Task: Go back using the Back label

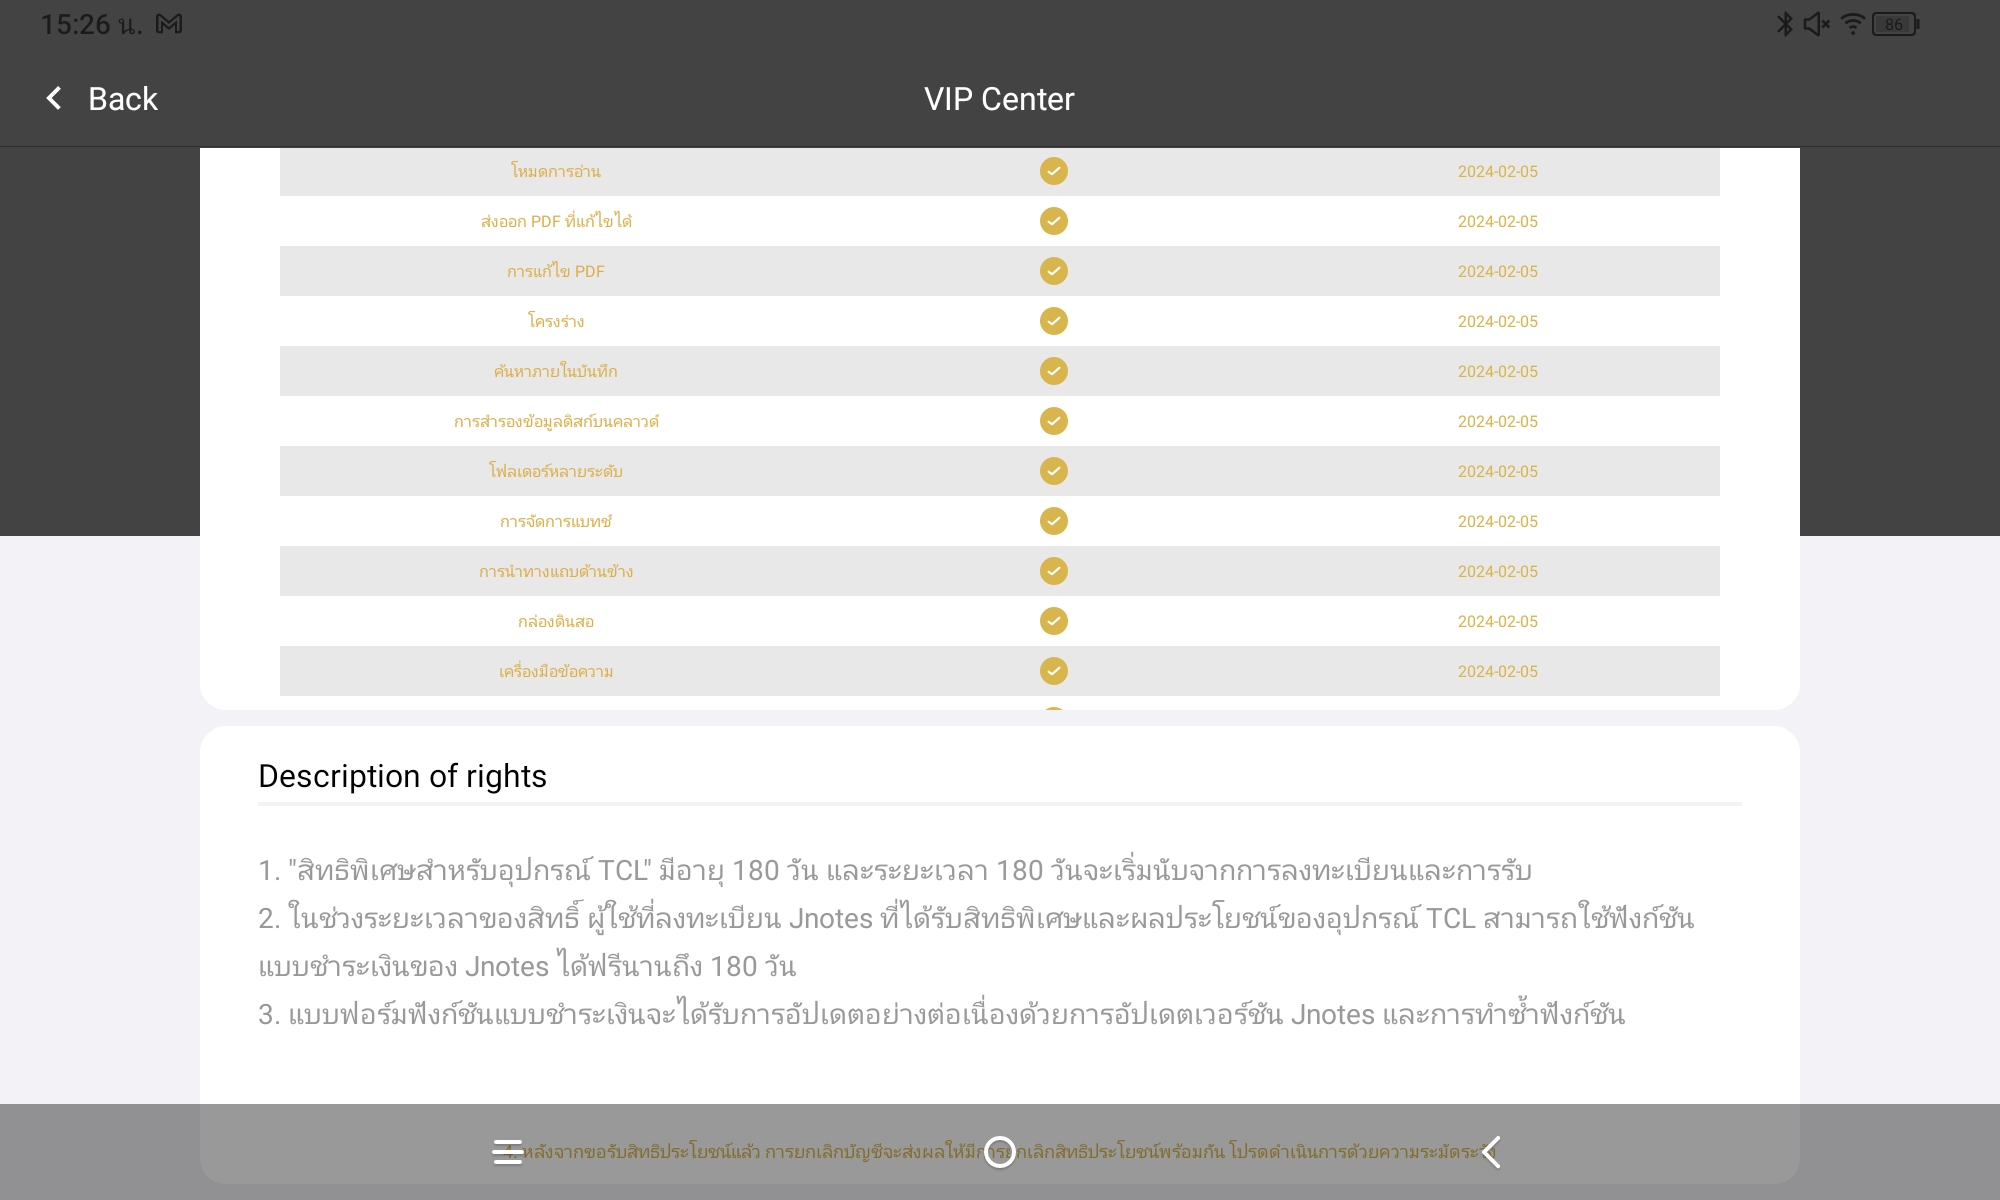Action: pyautogui.click(x=123, y=99)
